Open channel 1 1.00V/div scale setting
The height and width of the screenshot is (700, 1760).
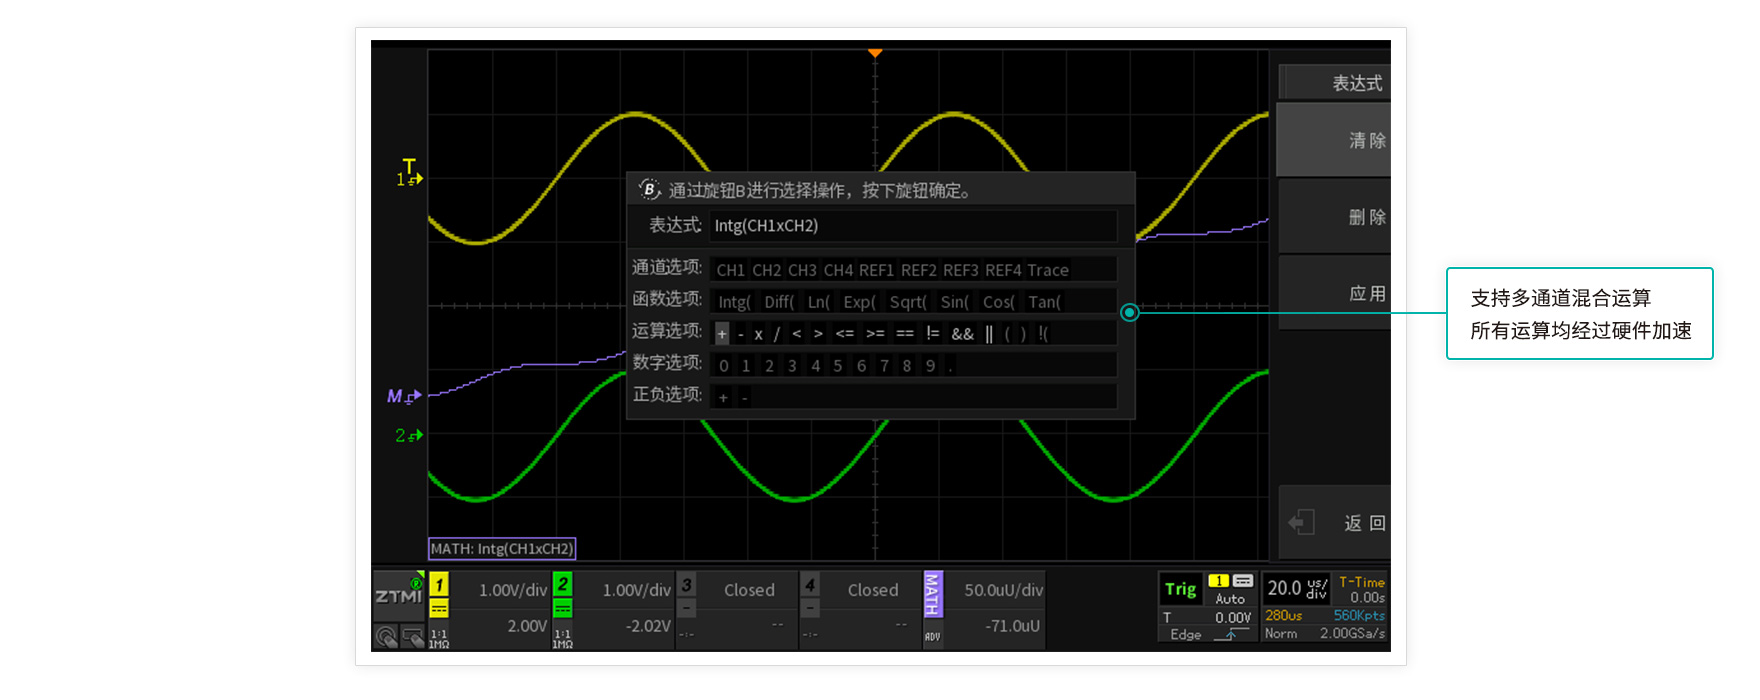(512, 590)
